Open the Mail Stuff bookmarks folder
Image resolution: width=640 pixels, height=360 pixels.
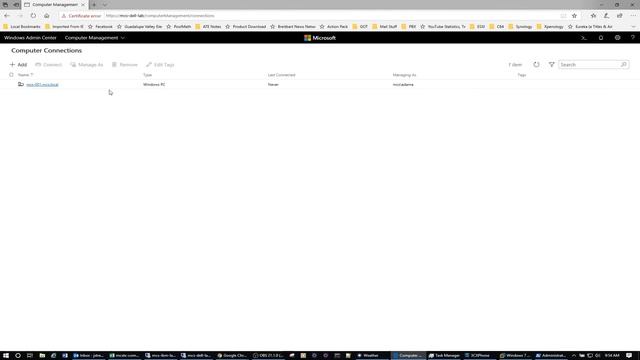pos(384,27)
